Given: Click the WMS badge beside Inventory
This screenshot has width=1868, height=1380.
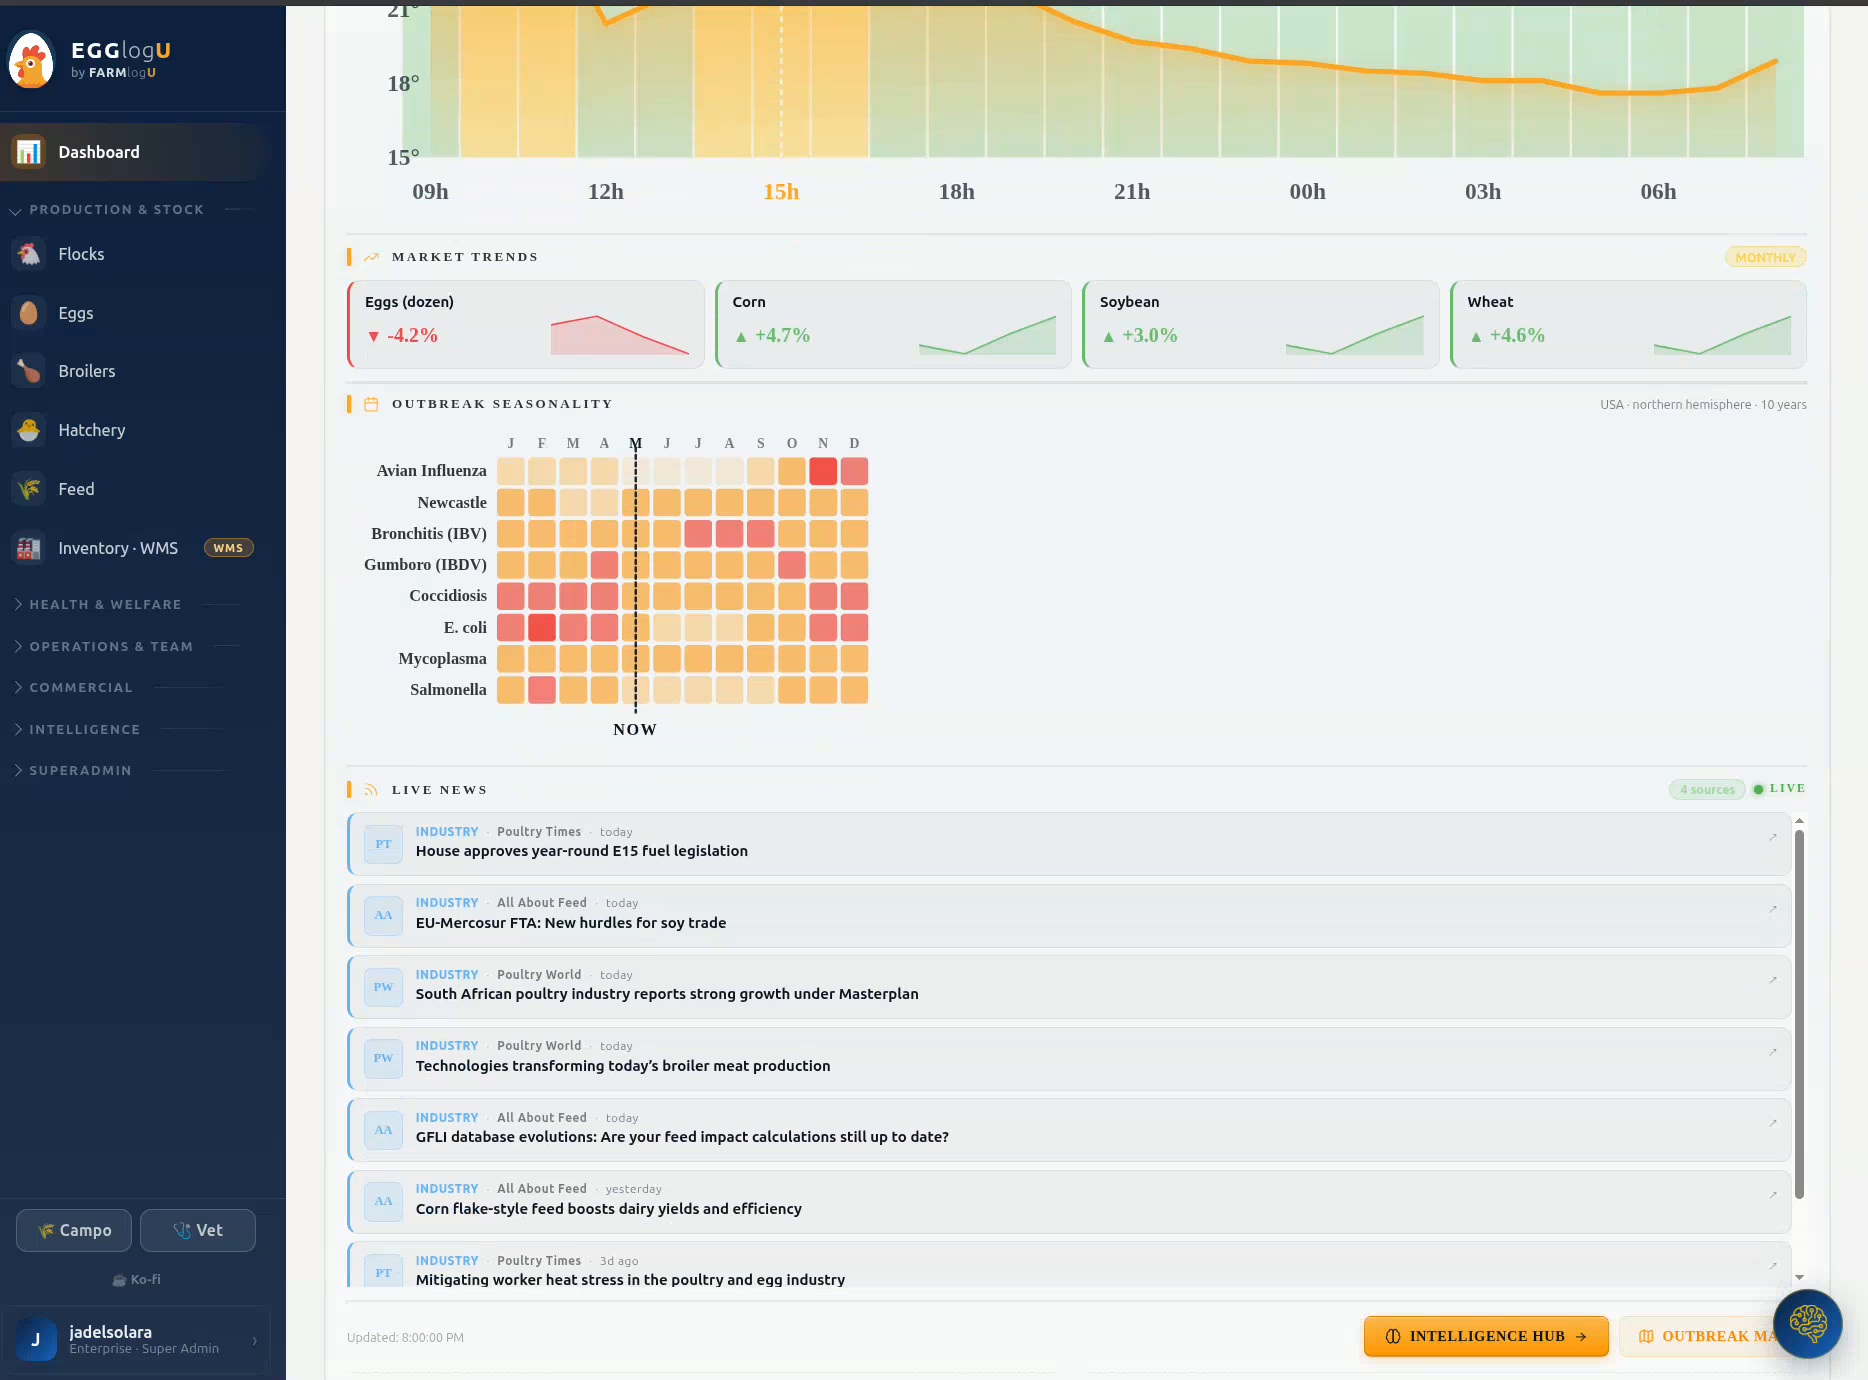Looking at the screenshot, I should pyautogui.click(x=229, y=548).
